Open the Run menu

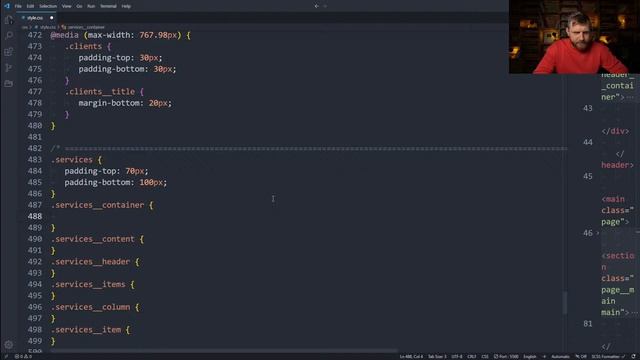[x=91, y=6]
